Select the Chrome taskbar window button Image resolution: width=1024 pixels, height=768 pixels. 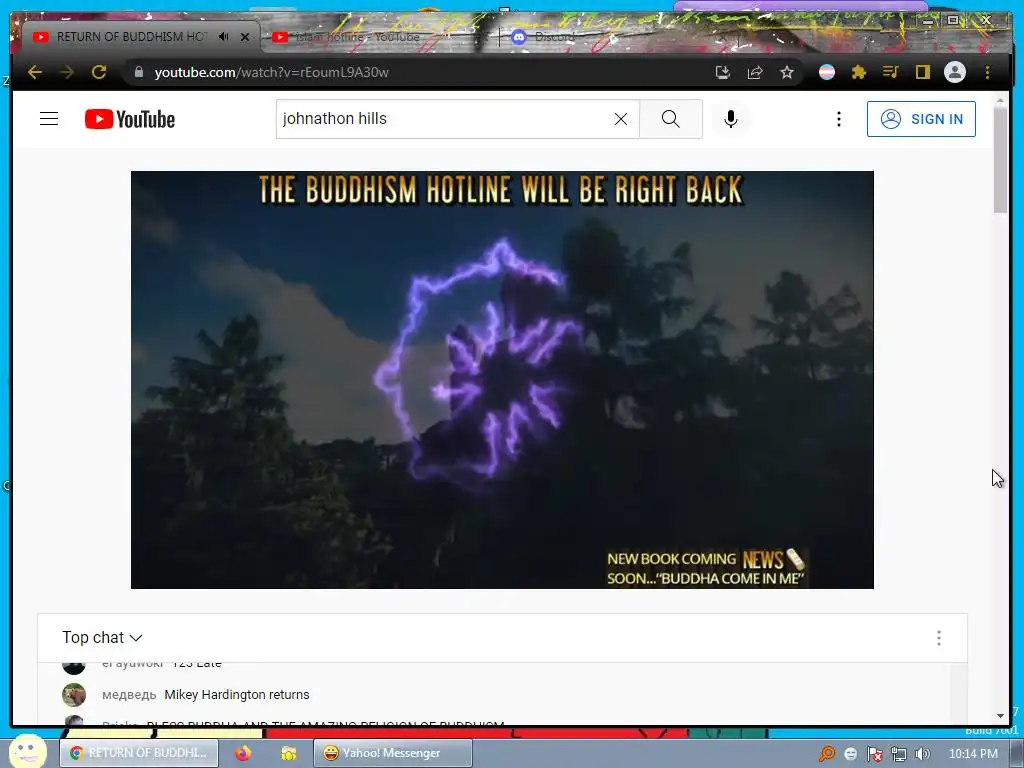[x=138, y=753]
